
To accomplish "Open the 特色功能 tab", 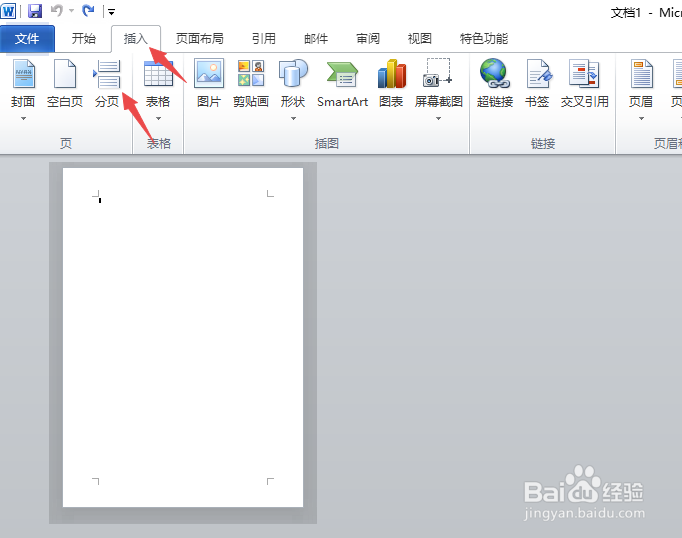I will [x=484, y=39].
